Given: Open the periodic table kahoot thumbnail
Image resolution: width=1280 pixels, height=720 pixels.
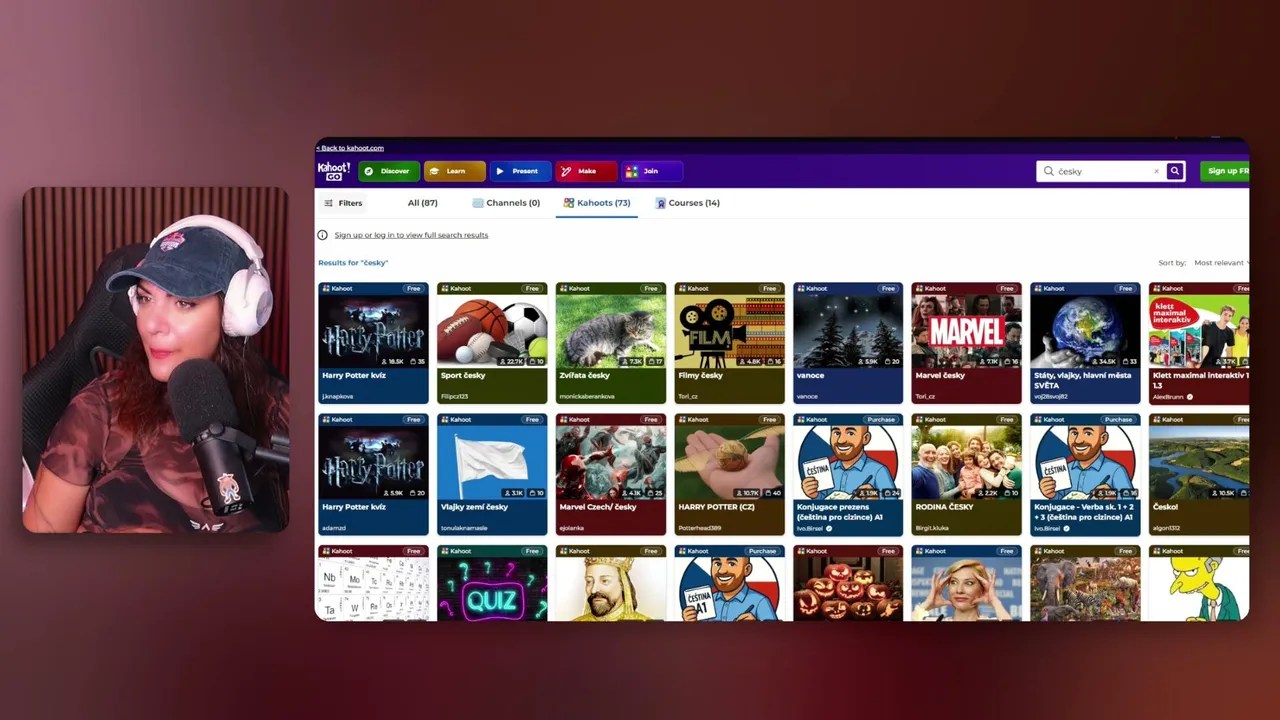Looking at the screenshot, I should 373,589.
